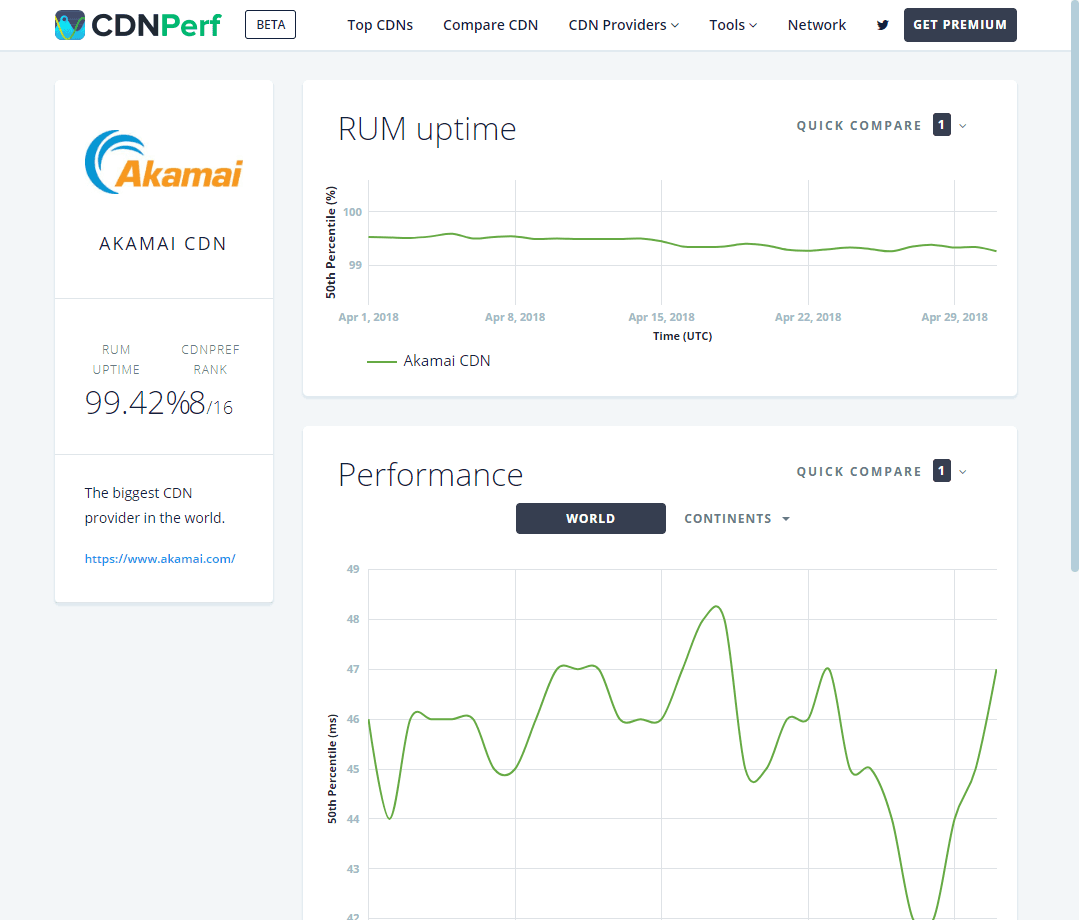
Task: Click the CDNPerf logo icon
Action: [70, 25]
